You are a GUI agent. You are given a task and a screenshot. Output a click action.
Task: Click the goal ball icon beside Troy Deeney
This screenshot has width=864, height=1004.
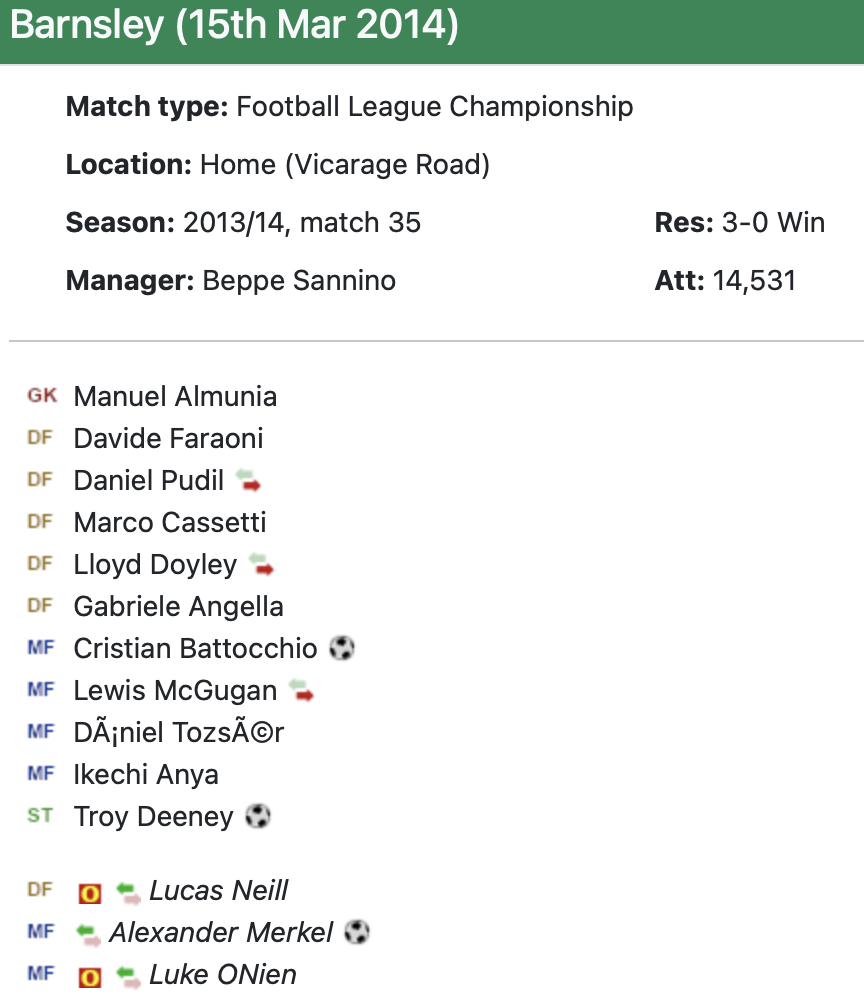(x=258, y=817)
